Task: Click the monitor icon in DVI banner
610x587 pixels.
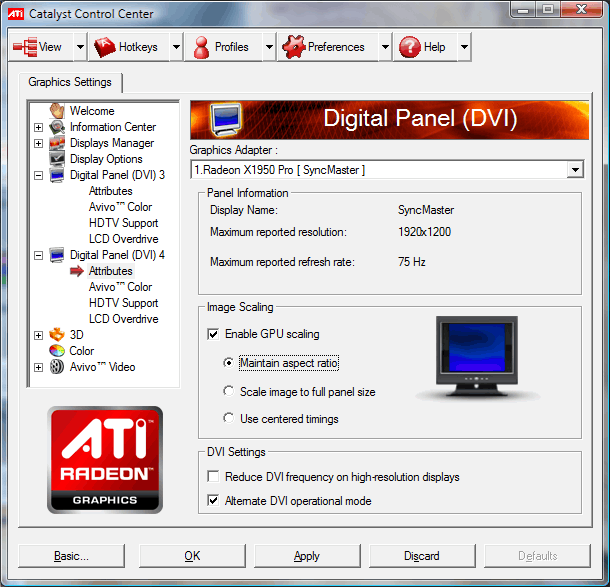Action: tap(226, 119)
